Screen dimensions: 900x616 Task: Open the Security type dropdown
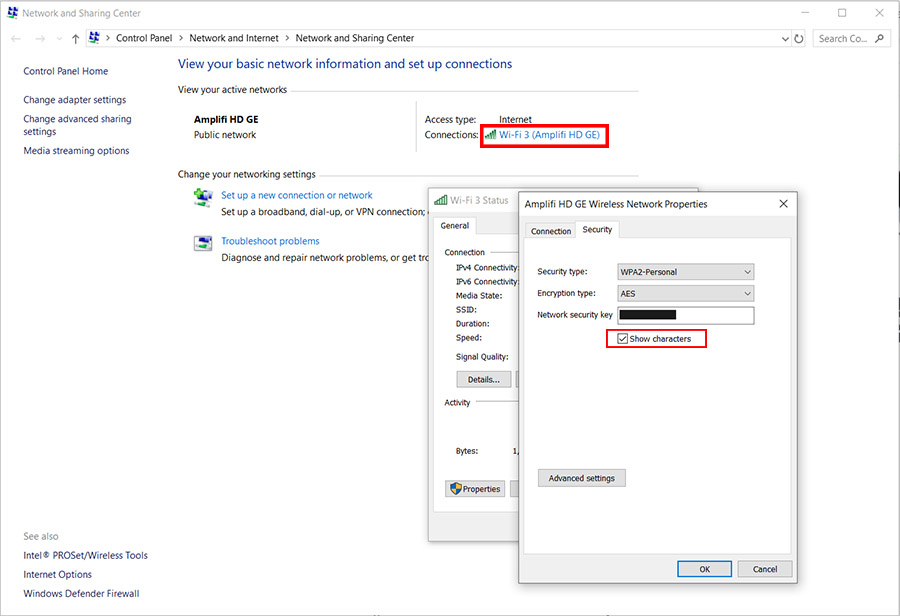coord(685,272)
